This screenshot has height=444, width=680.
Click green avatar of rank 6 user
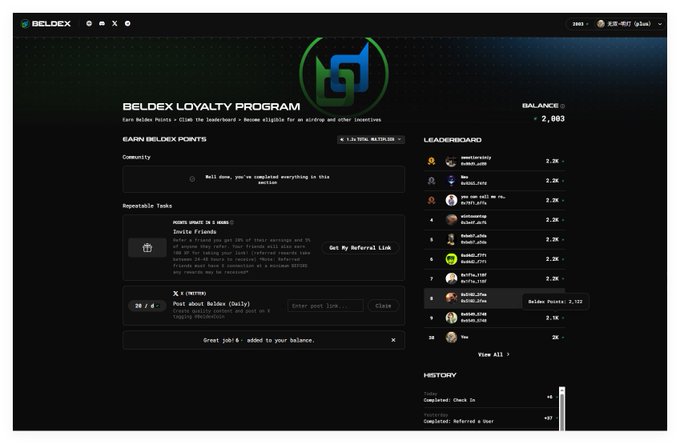[x=451, y=259]
